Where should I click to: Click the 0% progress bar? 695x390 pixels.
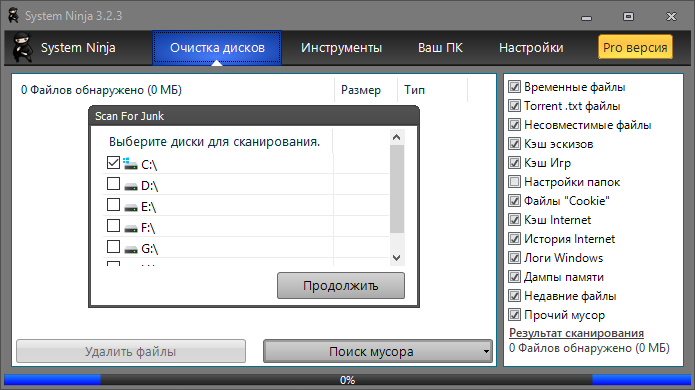click(348, 380)
